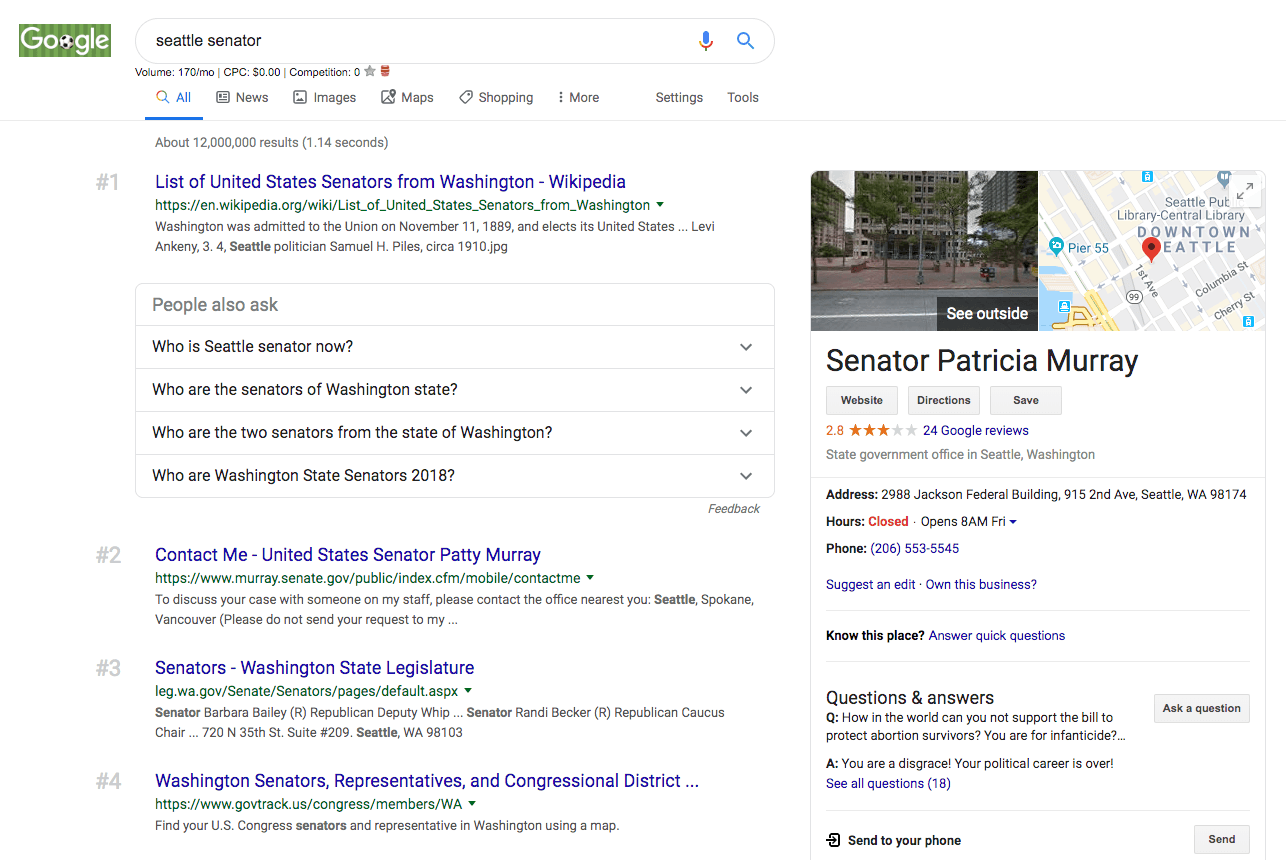Expand 'Who is Seattle senator now?' question

coord(745,347)
